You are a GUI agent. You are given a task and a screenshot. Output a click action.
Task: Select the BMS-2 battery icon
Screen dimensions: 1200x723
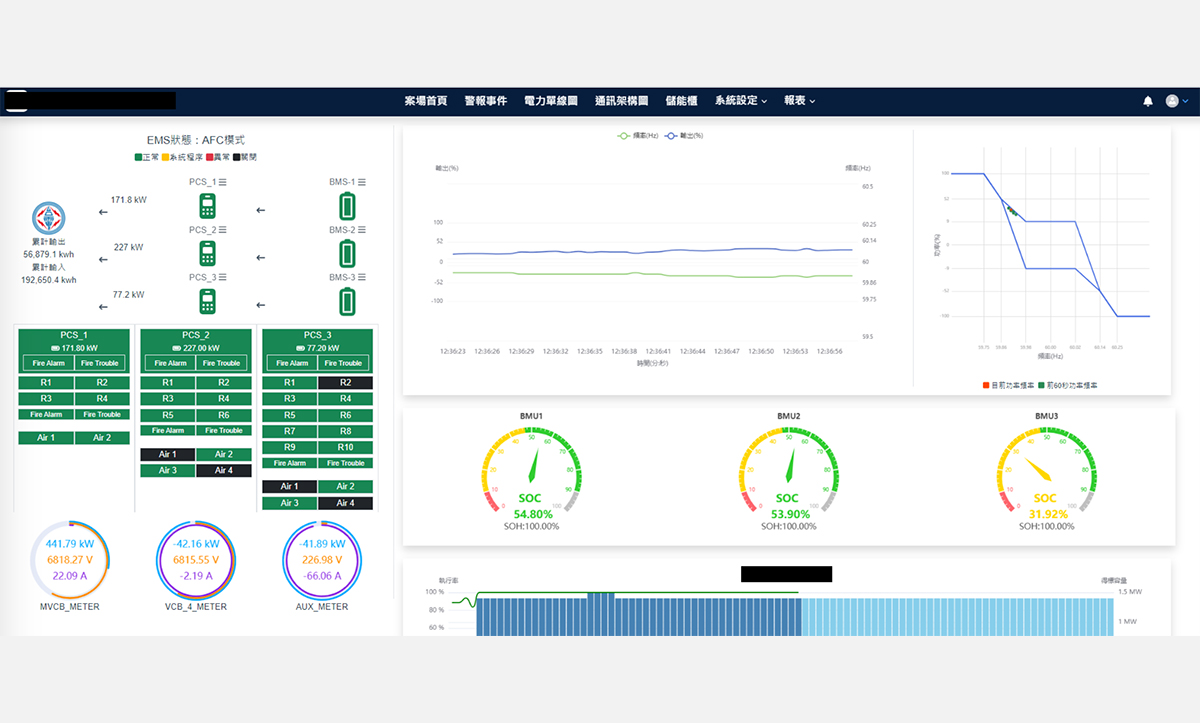pos(346,253)
